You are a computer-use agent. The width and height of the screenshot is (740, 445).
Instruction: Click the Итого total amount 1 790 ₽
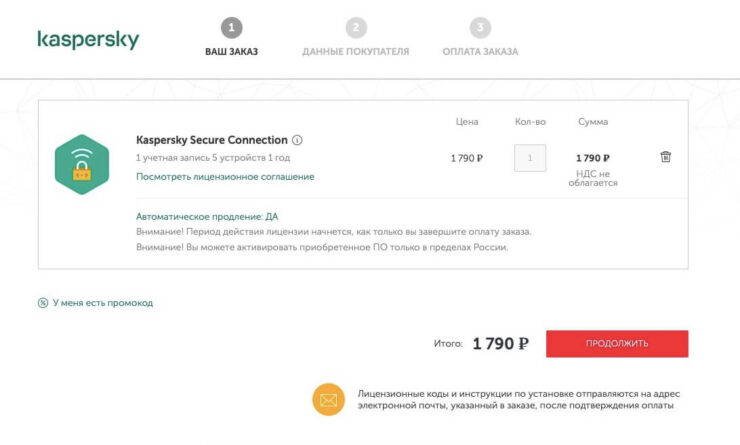(x=500, y=344)
